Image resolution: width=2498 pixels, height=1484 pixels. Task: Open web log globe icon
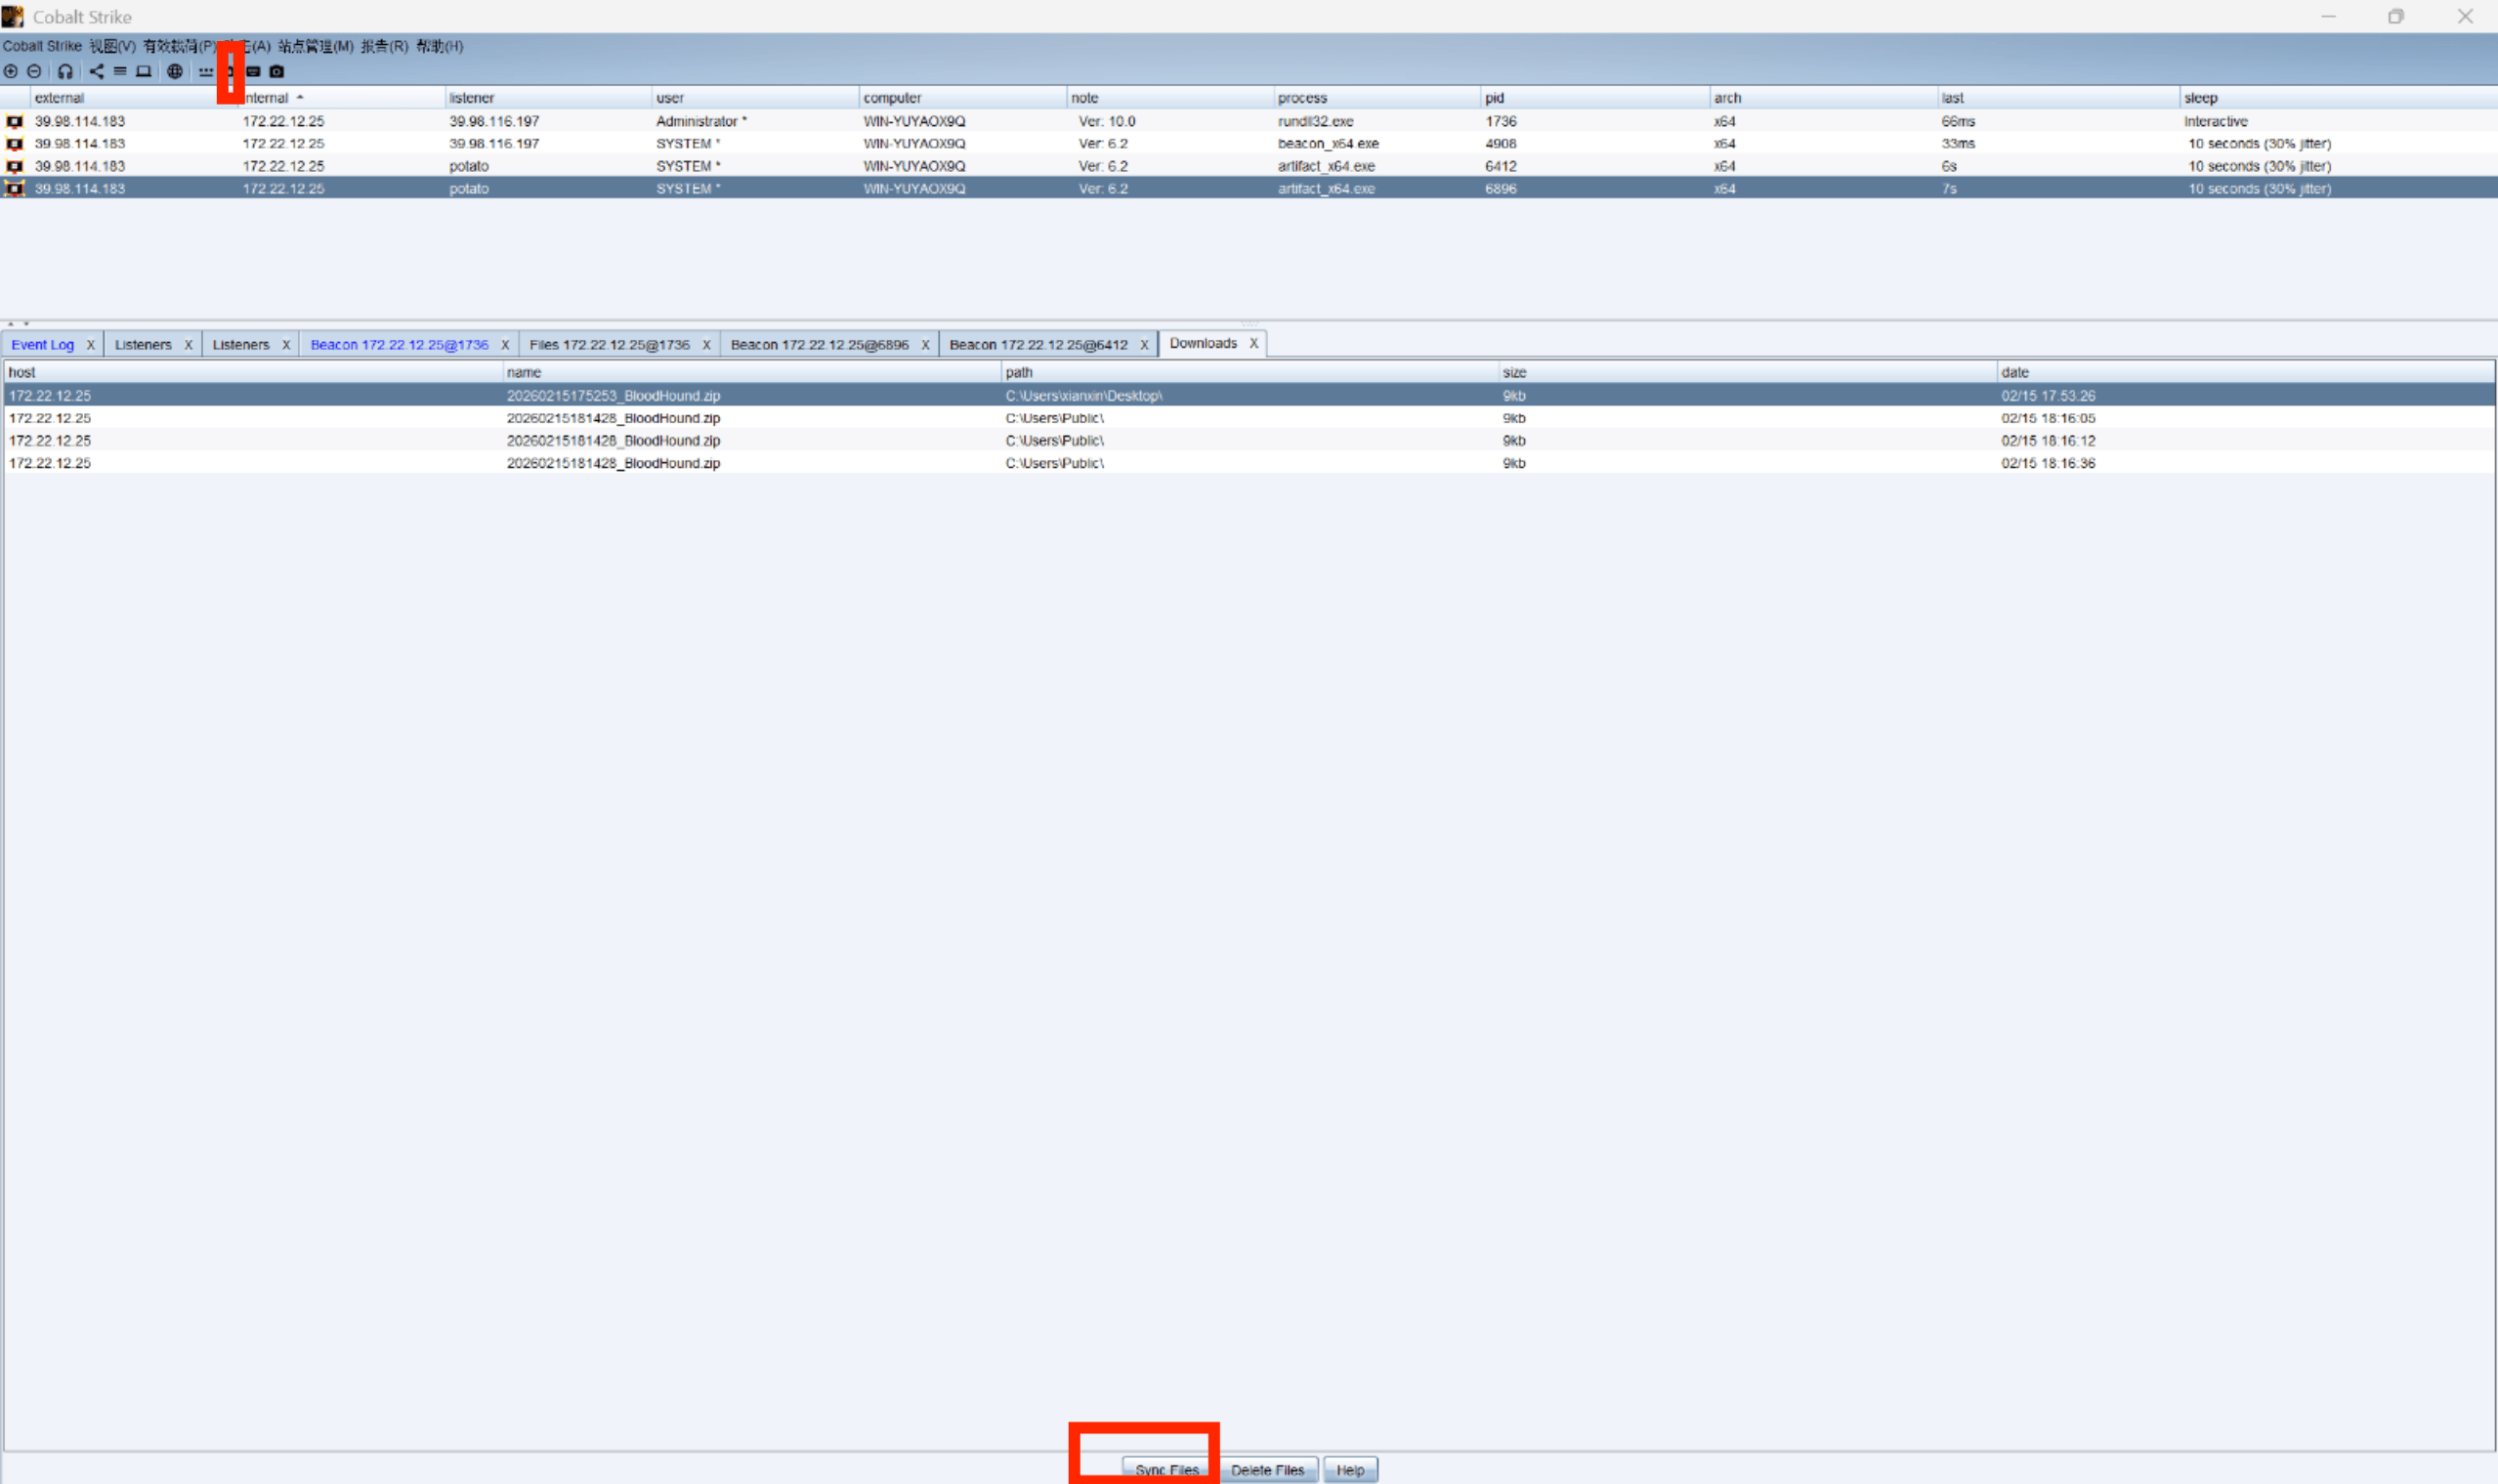click(175, 71)
